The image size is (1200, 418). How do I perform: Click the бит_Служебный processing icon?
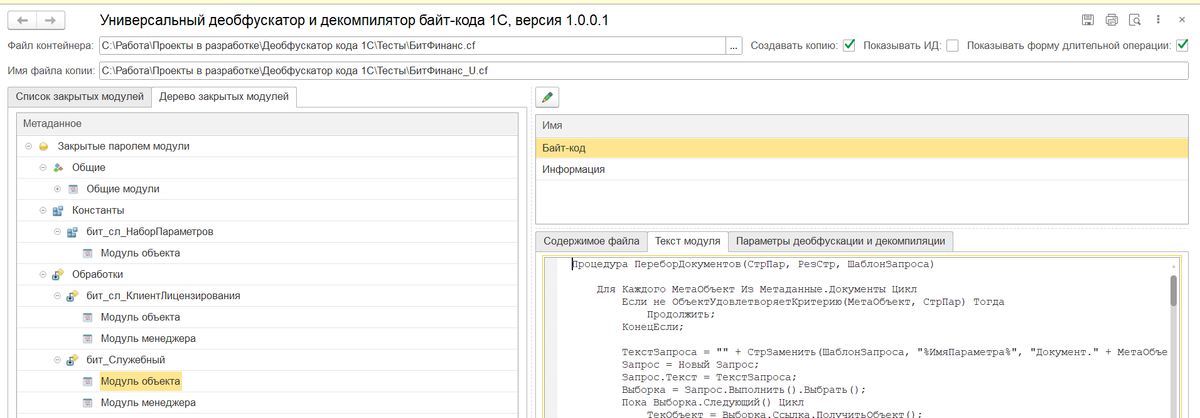[x=72, y=360]
